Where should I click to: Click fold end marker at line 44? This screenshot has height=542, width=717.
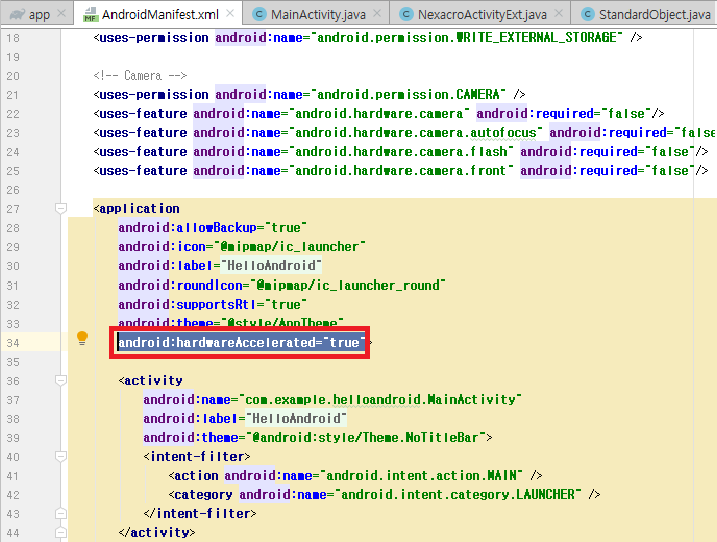pyautogui.click(x=60, y=532)
